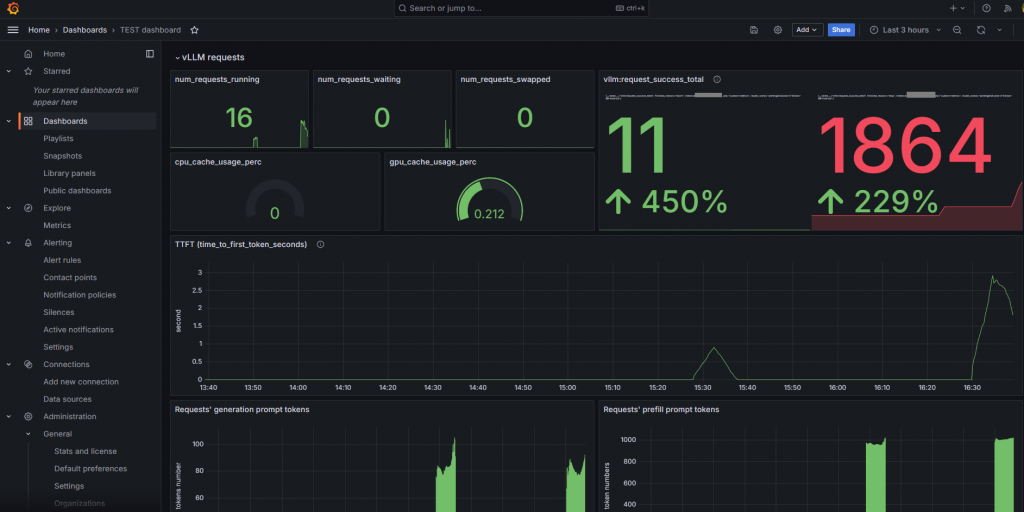The image size is (1024, 512).
Task: Open Contact points in sidebar
Action: pos(70,278)
